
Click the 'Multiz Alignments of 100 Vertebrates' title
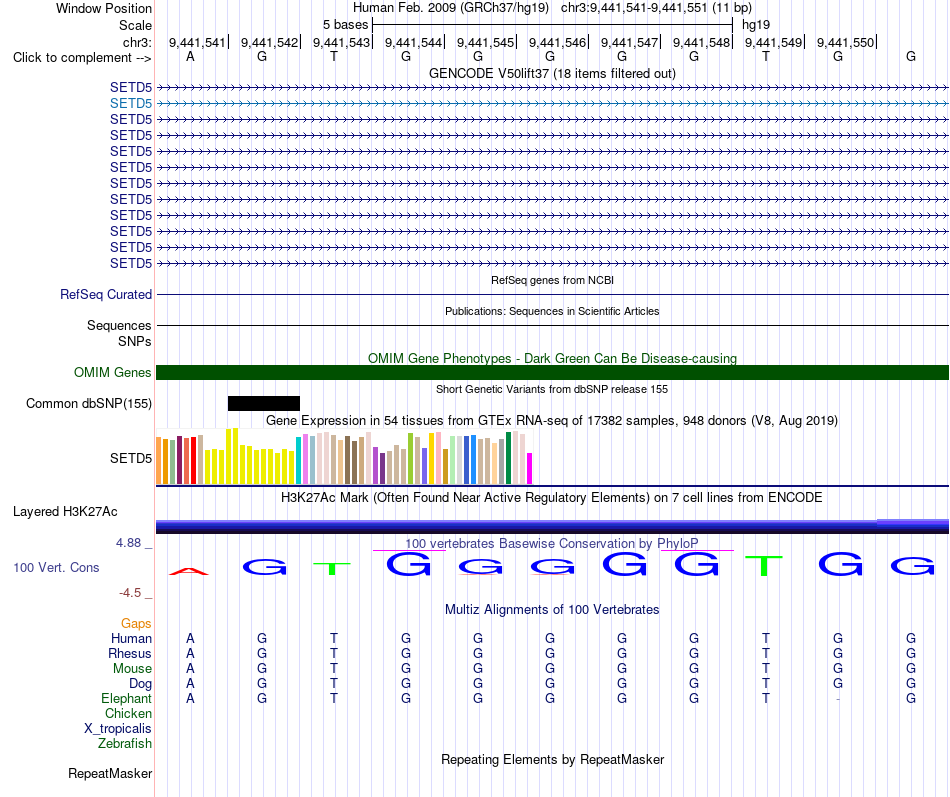click(552, 610)
